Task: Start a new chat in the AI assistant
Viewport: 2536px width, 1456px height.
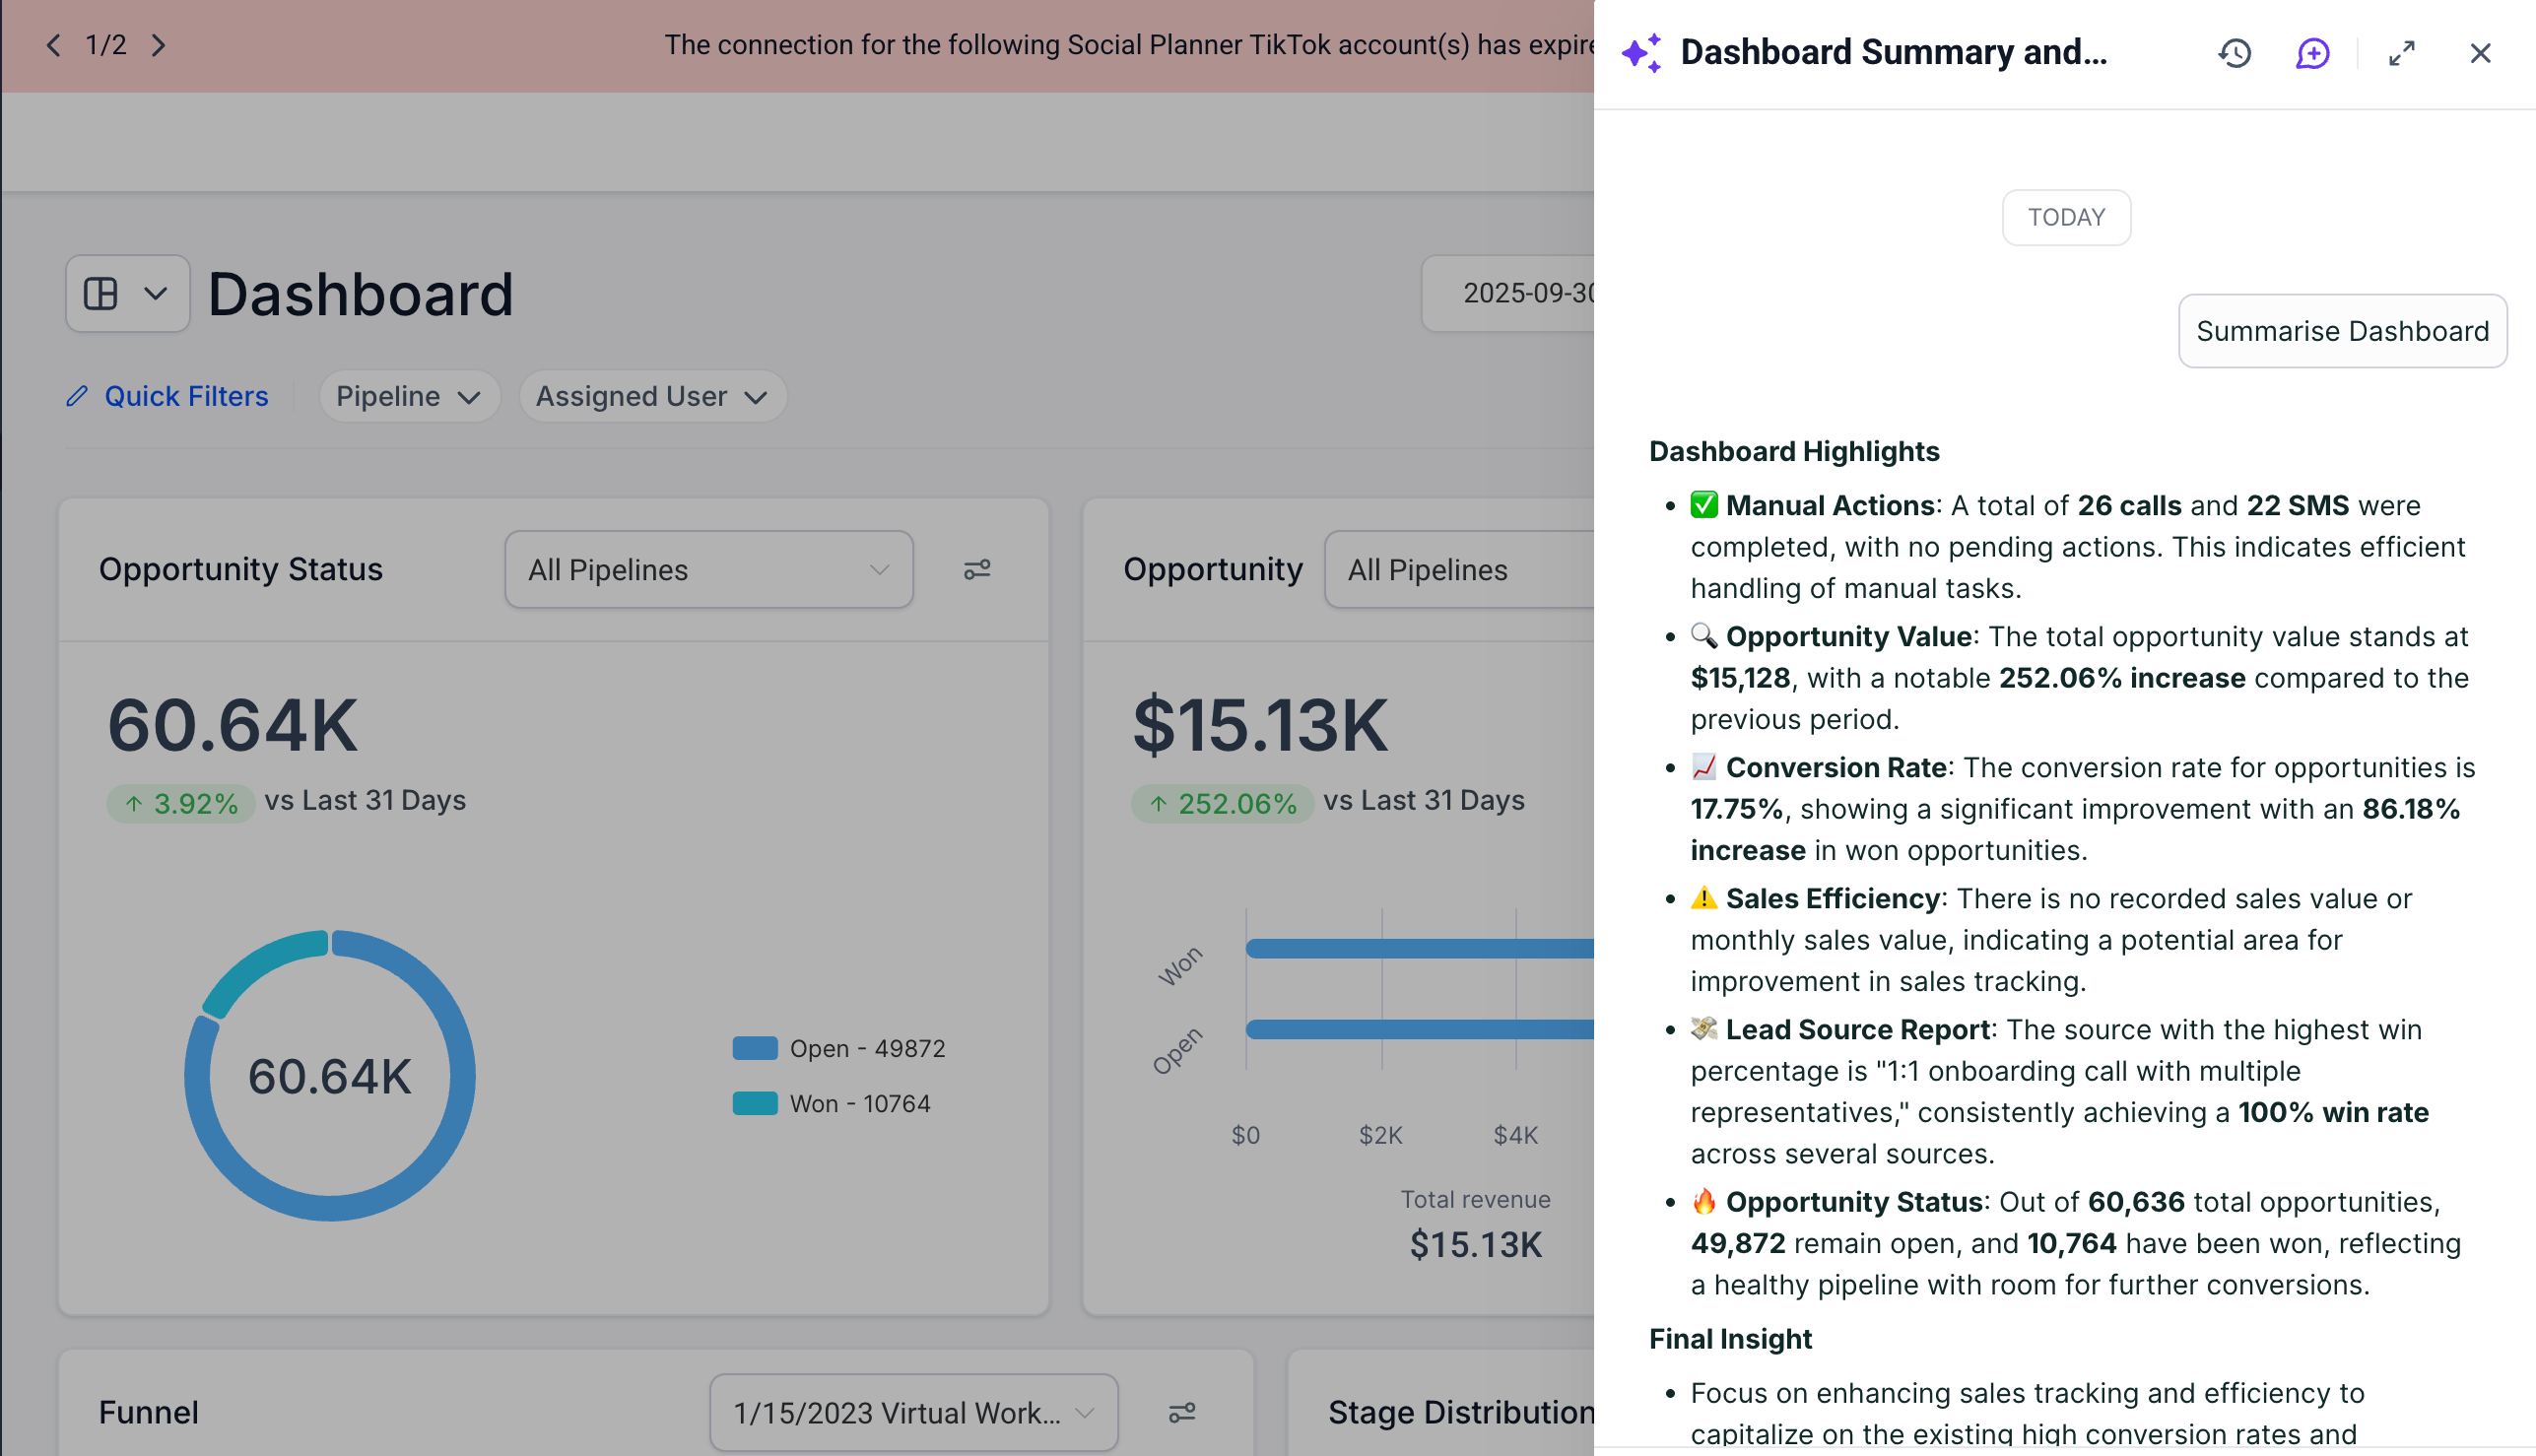Action: click(2312, 53)
